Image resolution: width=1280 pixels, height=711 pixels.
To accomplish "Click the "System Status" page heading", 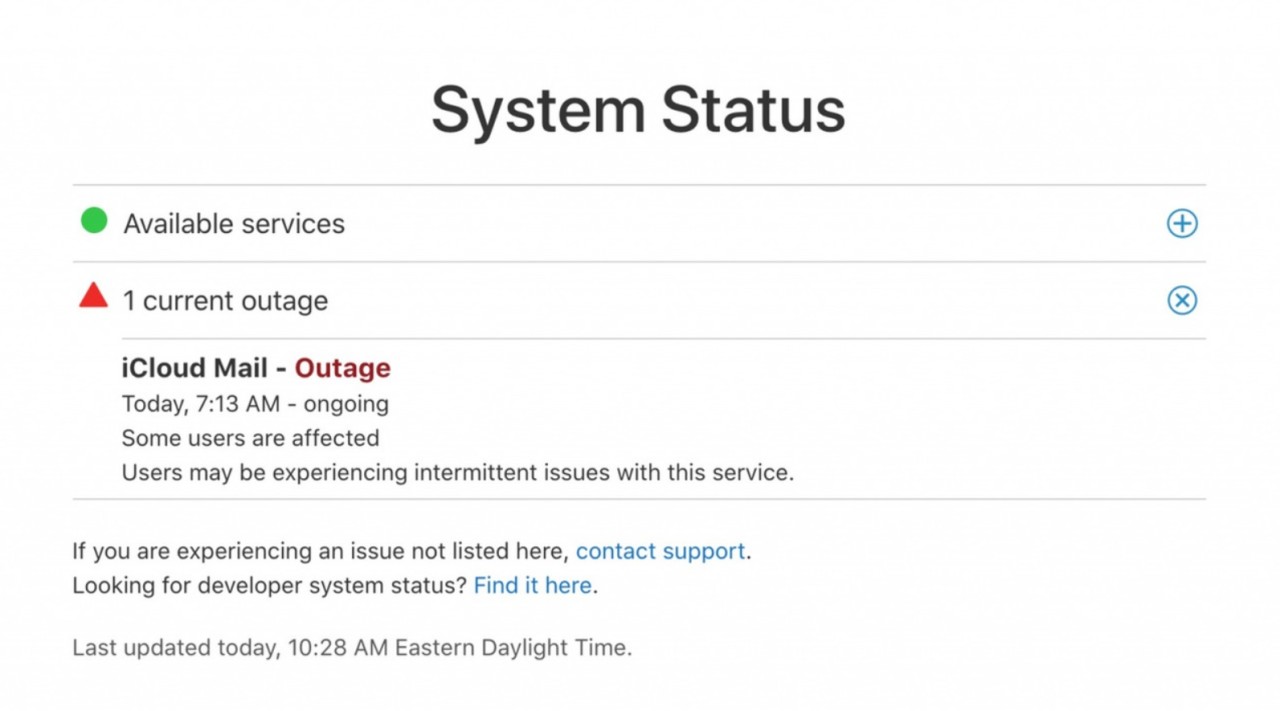I will pyautogui.click(x=638, y=109).
